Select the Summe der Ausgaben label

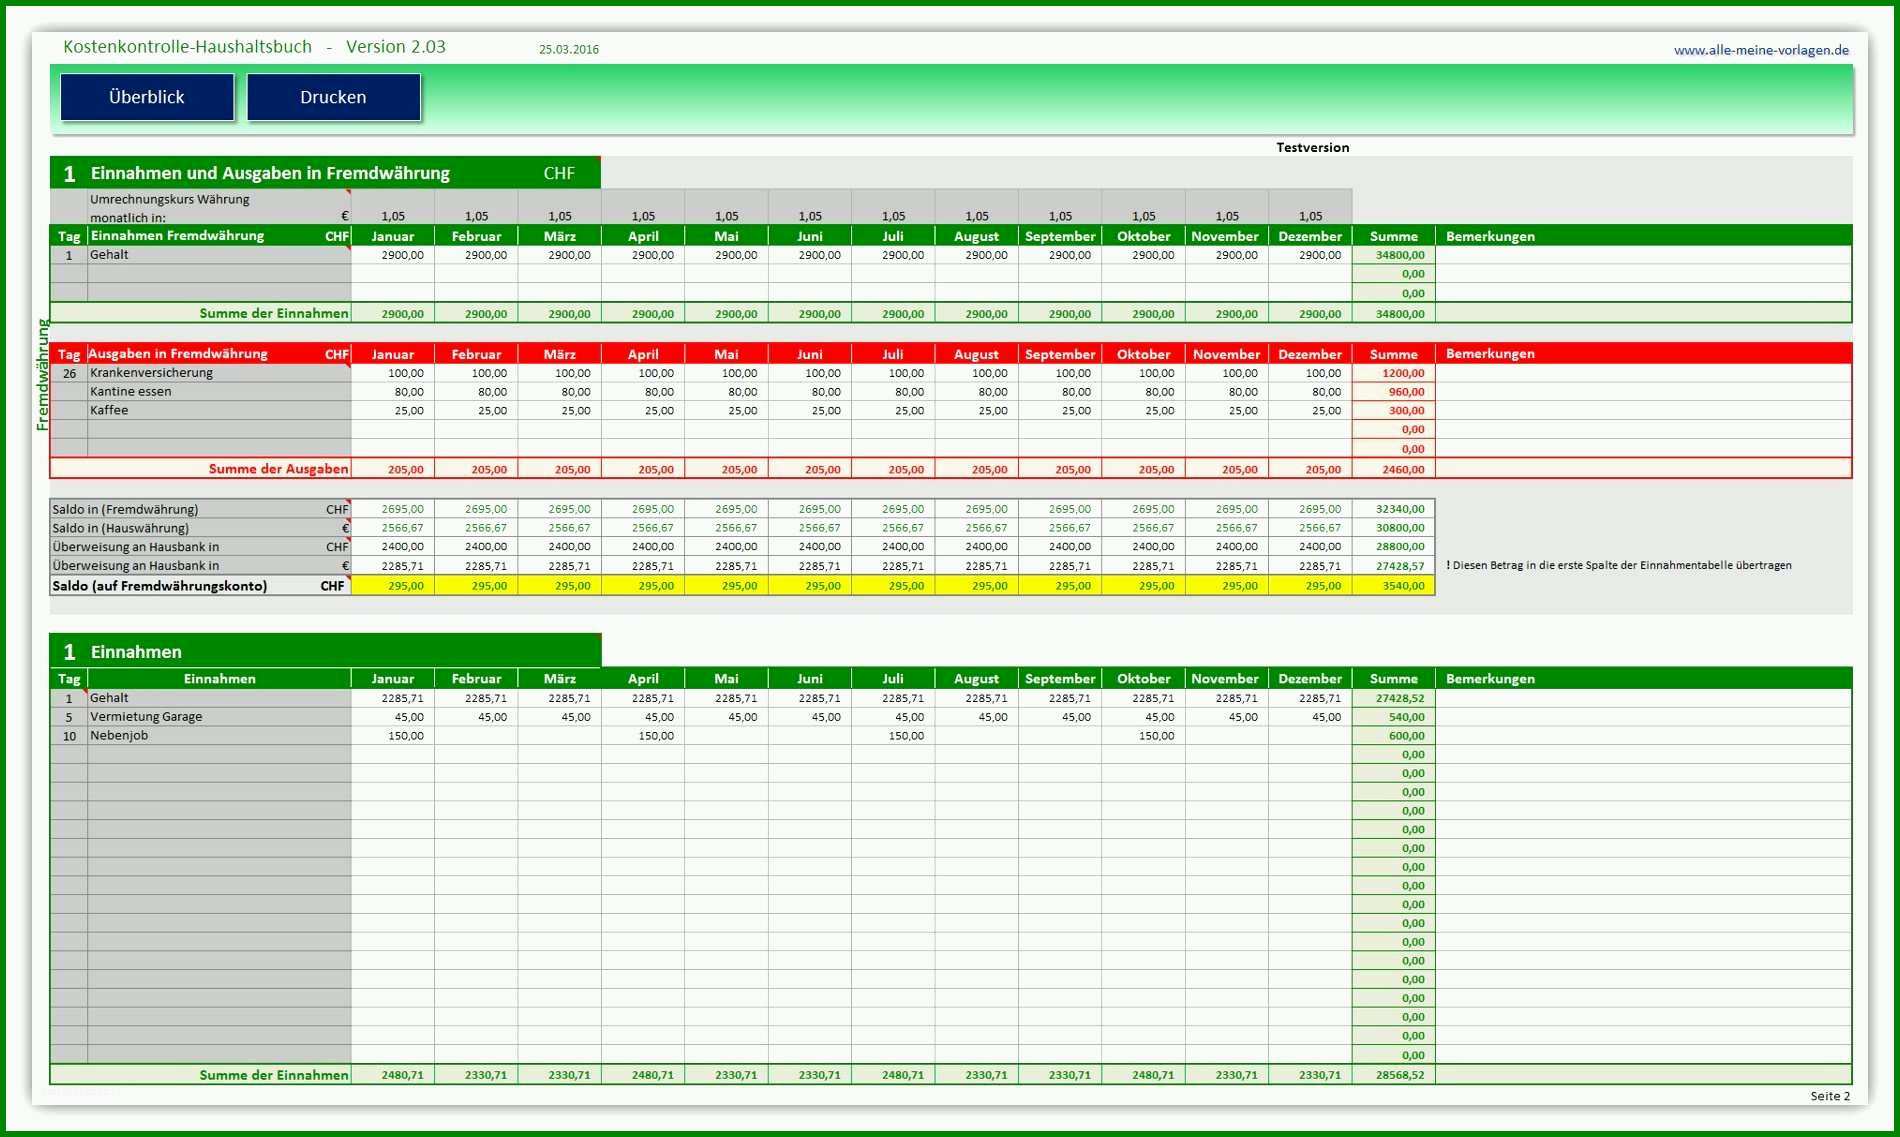tap(278, 469)
